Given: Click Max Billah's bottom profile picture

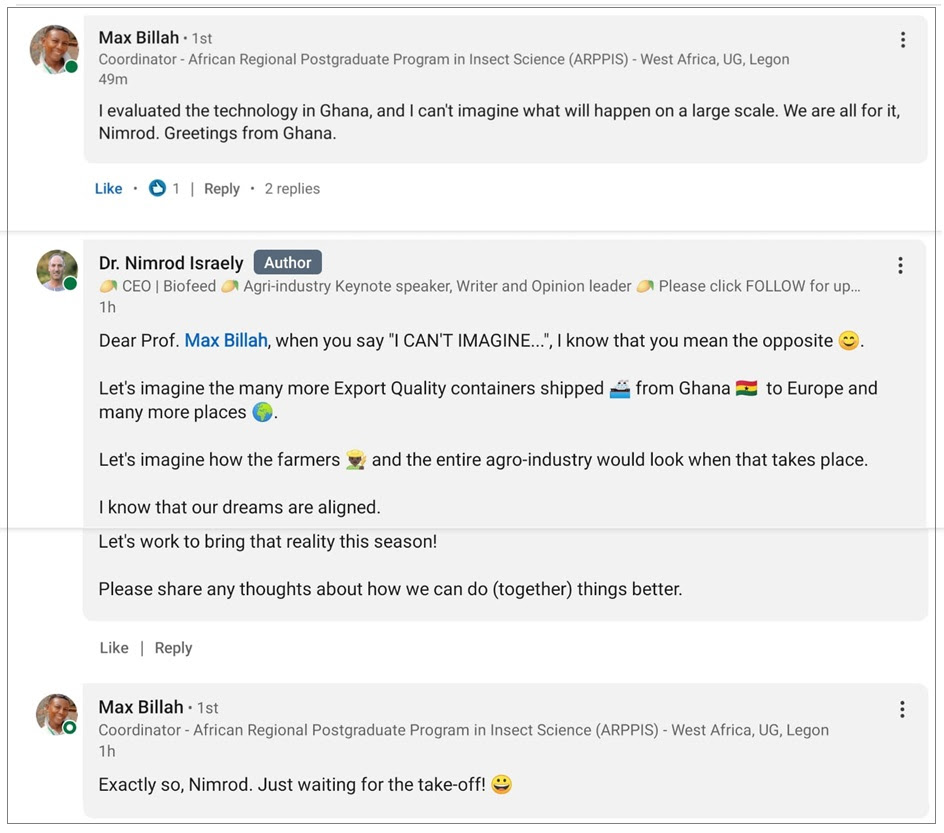Looking at the screenshot, I should (x=56, y=714).
